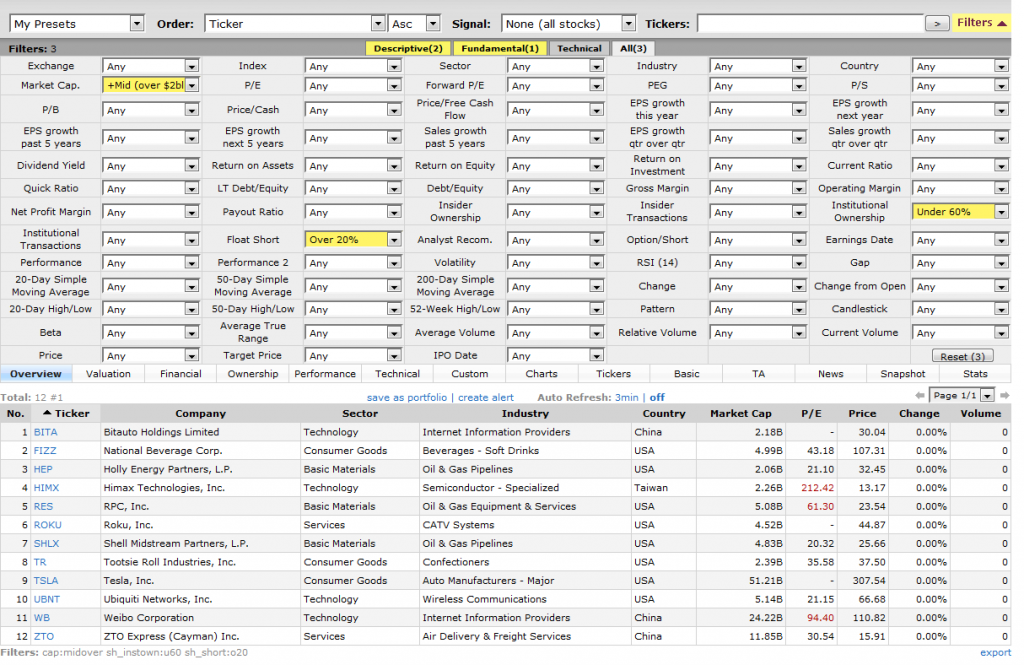Switch to the Technical filters tab
This screenshot has width=1024, height=665.
click(579, 48)
